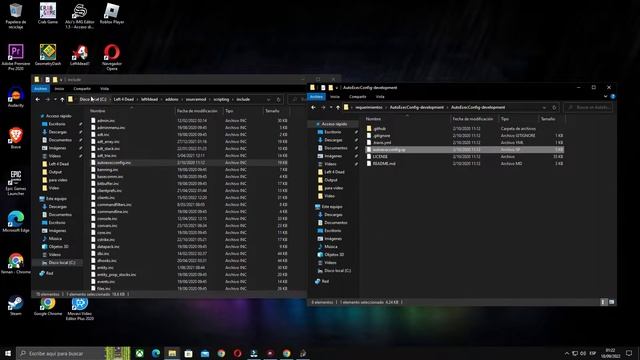The image size is (640, 360).
Task: Sort by Fecha de modificación in right window
Action: click(x=473, y=119)
